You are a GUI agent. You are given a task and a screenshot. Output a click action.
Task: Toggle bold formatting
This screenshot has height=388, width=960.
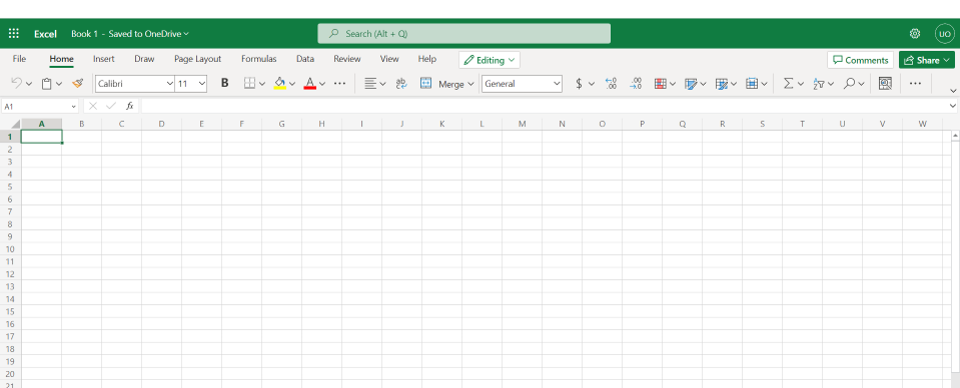(x=225, y=84)
